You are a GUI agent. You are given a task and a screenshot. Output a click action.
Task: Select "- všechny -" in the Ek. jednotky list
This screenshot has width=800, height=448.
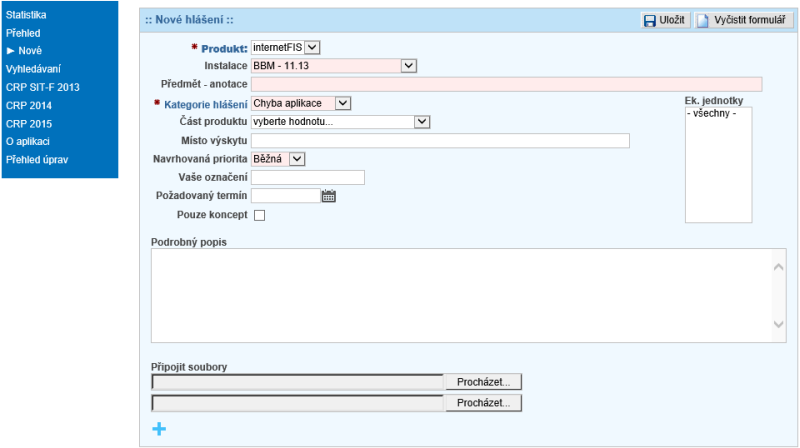coord(711,113)
